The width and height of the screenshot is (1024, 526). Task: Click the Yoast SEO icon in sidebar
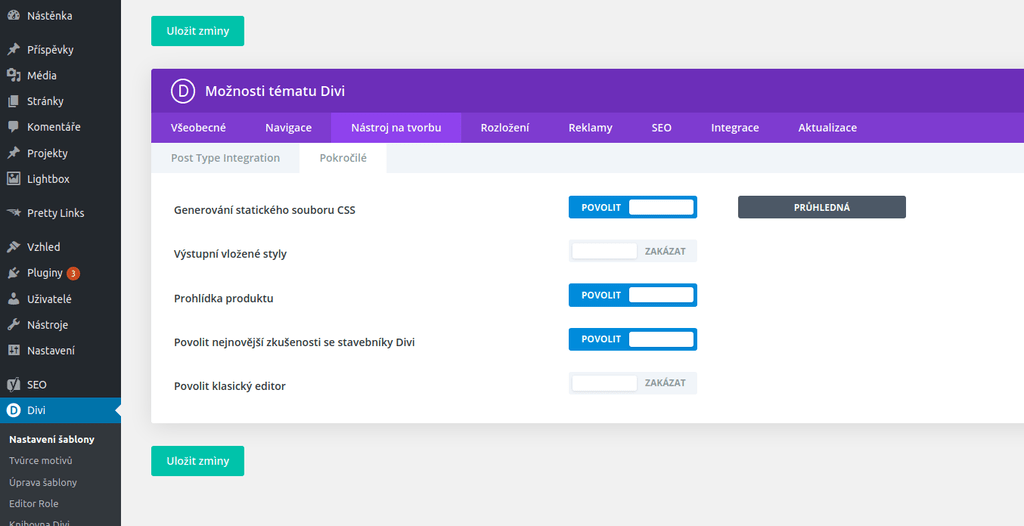[x=13, y=384]
